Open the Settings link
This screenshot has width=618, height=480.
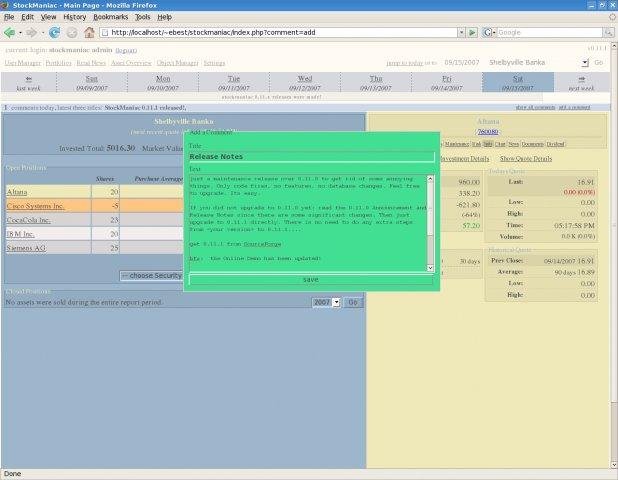[214, 63]
